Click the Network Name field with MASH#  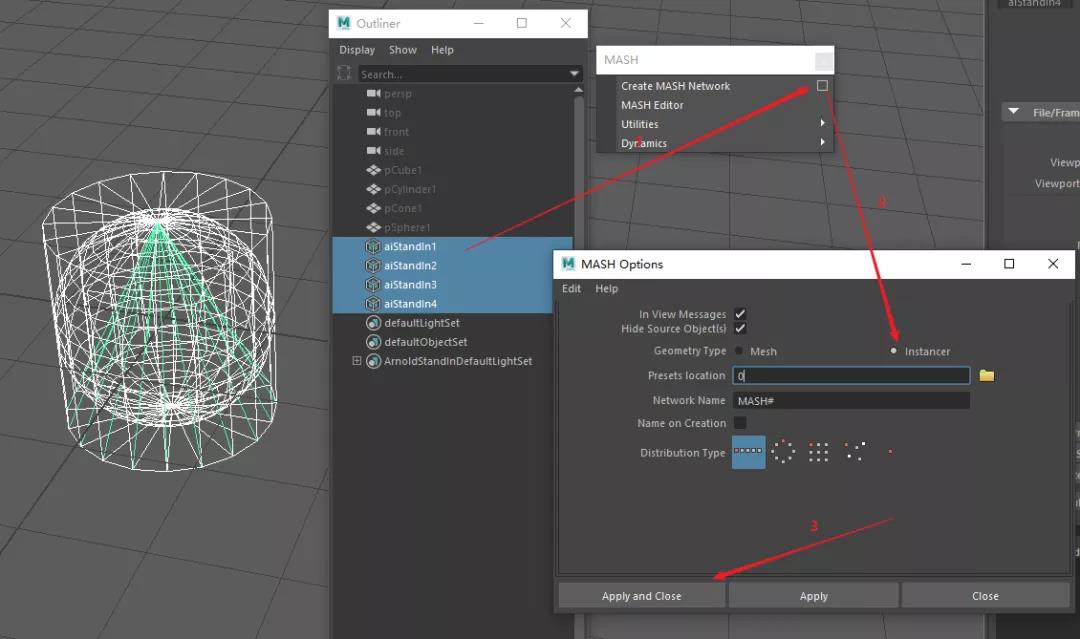pyautogui.click(x=851, y=400)
